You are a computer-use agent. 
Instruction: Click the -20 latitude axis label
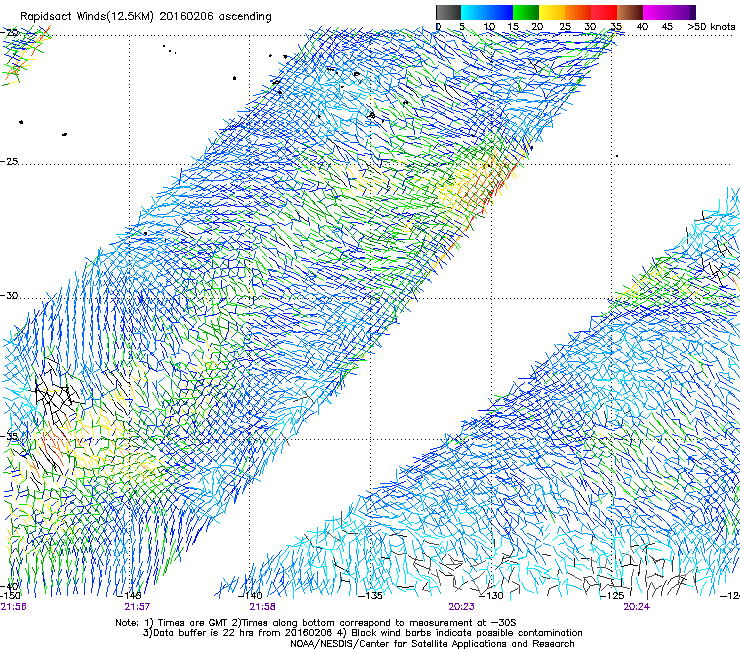pyautogui.click(x=9, y=33)
